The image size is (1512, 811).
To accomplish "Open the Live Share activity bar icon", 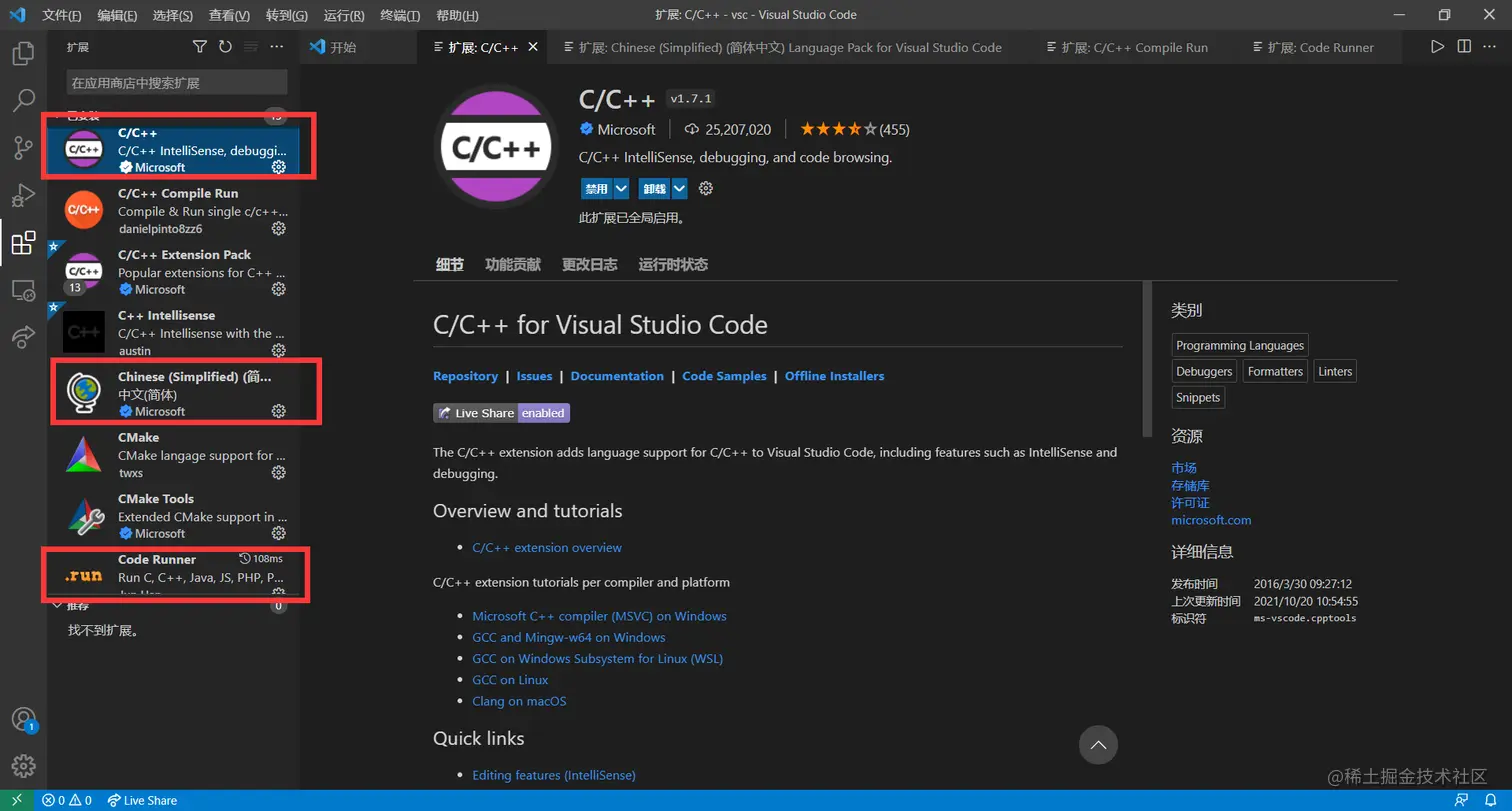I will [23, 337].
